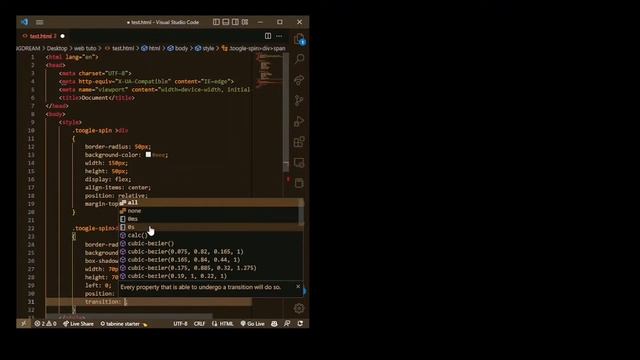Open the Remote Explorer view

coord(299,162)
